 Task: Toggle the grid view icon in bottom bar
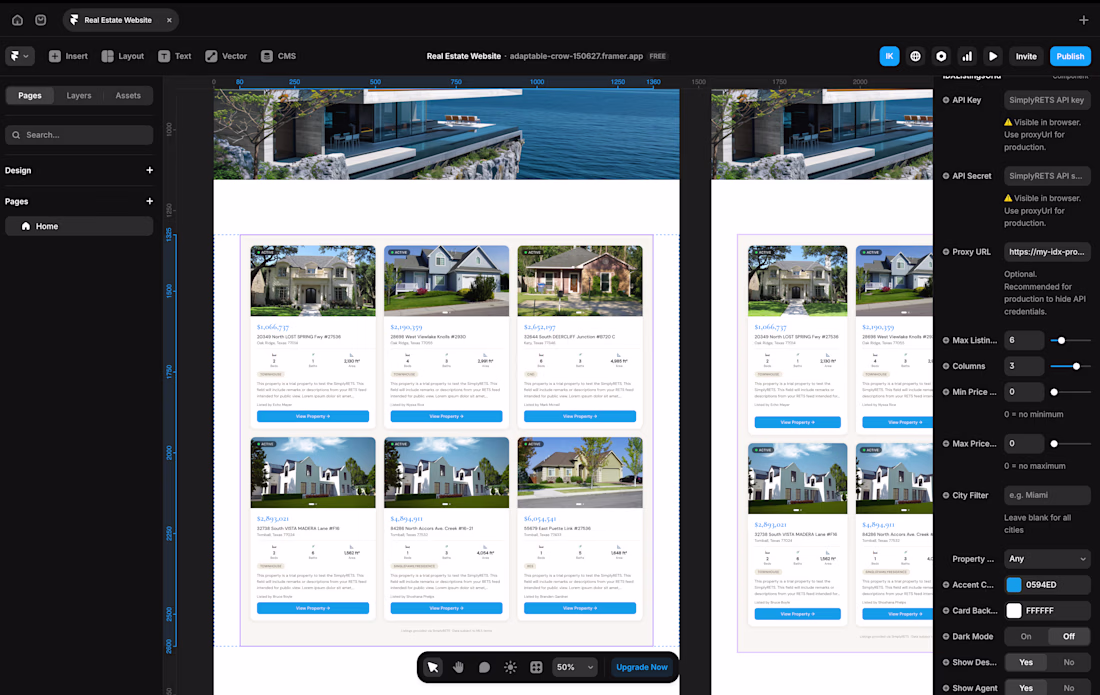pyautogui.click(x=536, y=667)
